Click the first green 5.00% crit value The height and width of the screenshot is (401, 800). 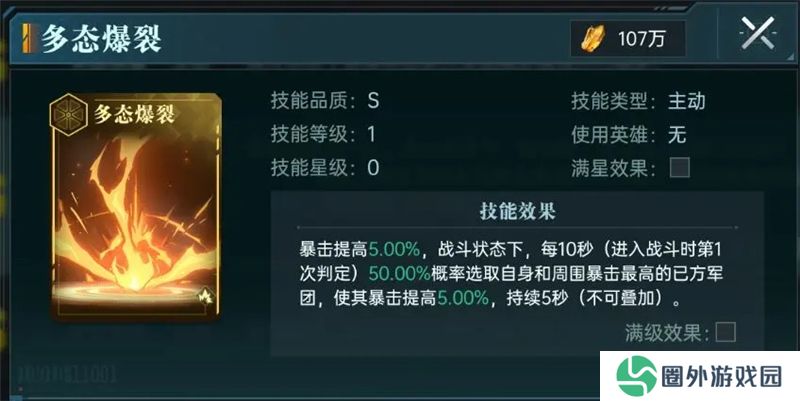point(394,249)
